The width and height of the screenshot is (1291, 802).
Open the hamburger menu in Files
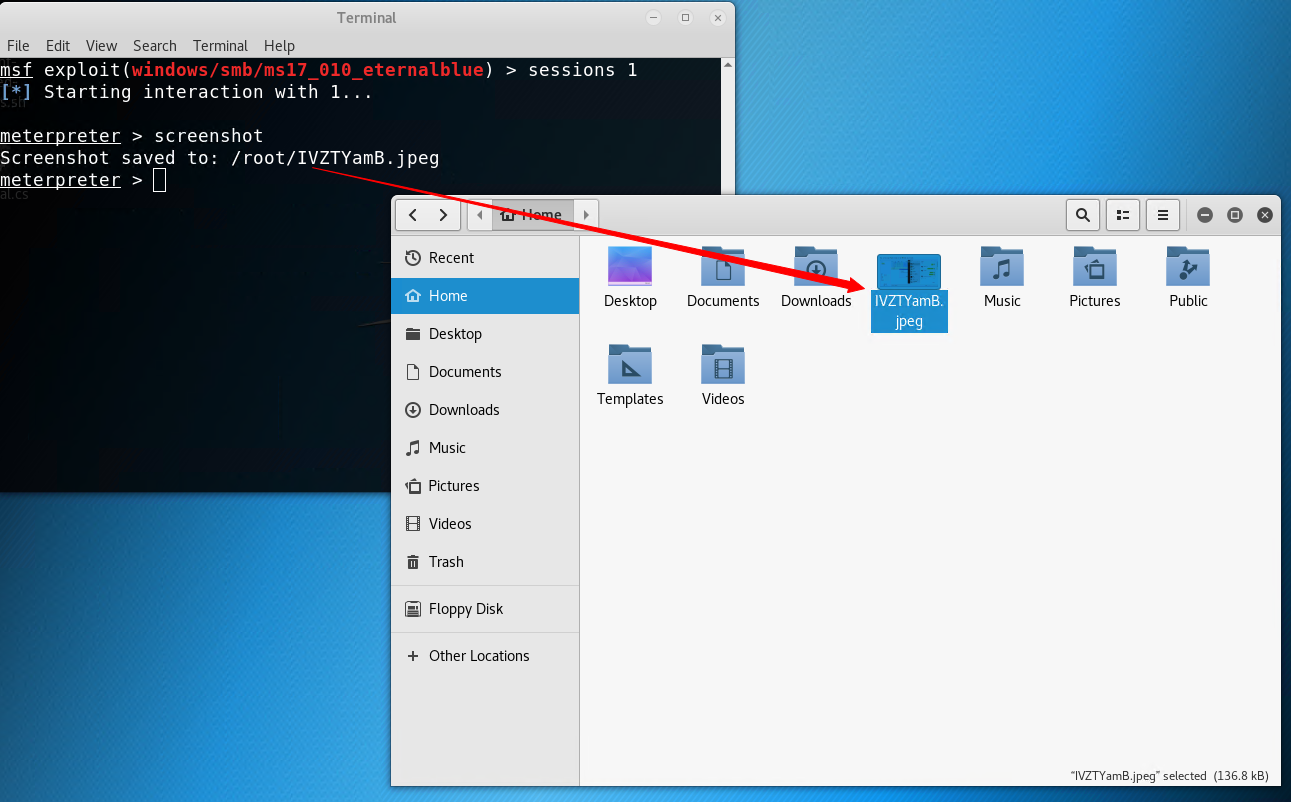[1163, 215]
